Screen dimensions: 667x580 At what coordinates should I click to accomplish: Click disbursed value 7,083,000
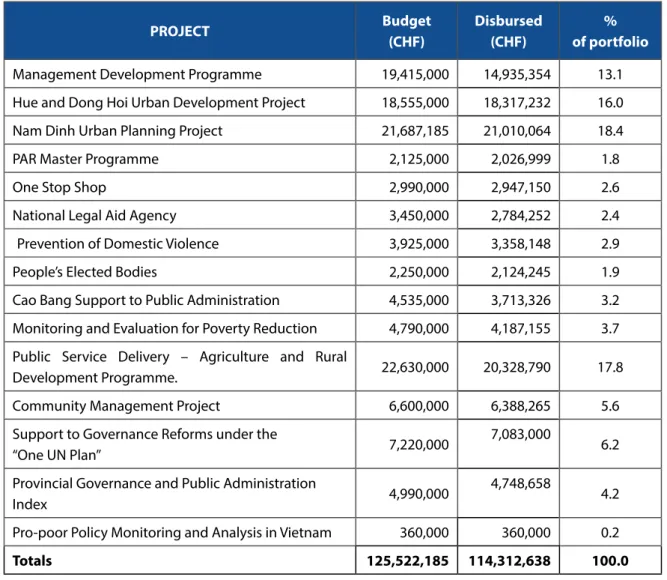pyautogui.click(x=521, y=434)
